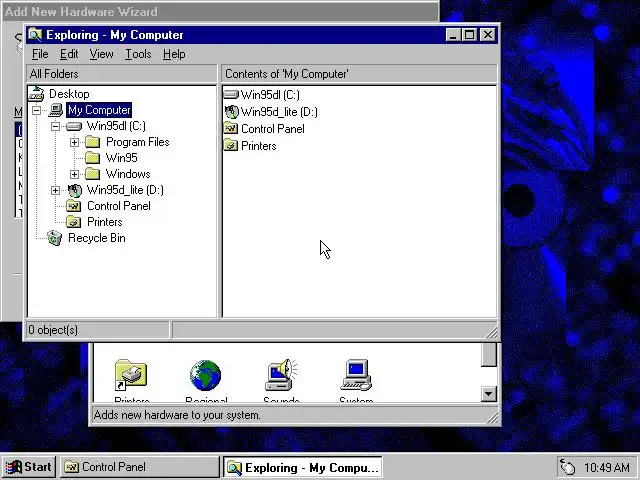Click the Explorer title bar icon
Screen dimensions: 640x480
pyautogui.click(x=35, y=35)
